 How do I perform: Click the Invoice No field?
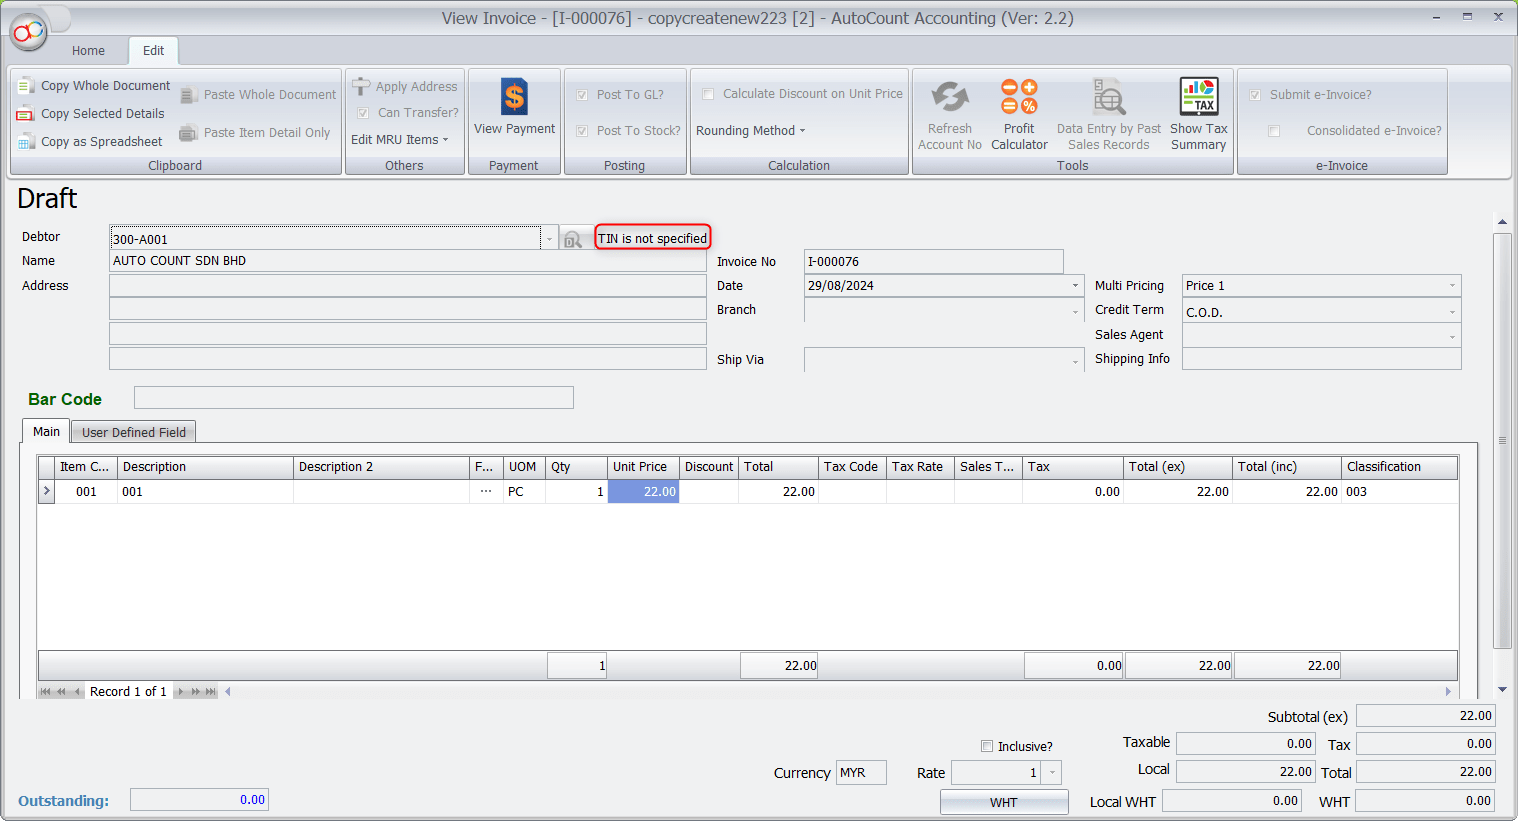point(934,262)
